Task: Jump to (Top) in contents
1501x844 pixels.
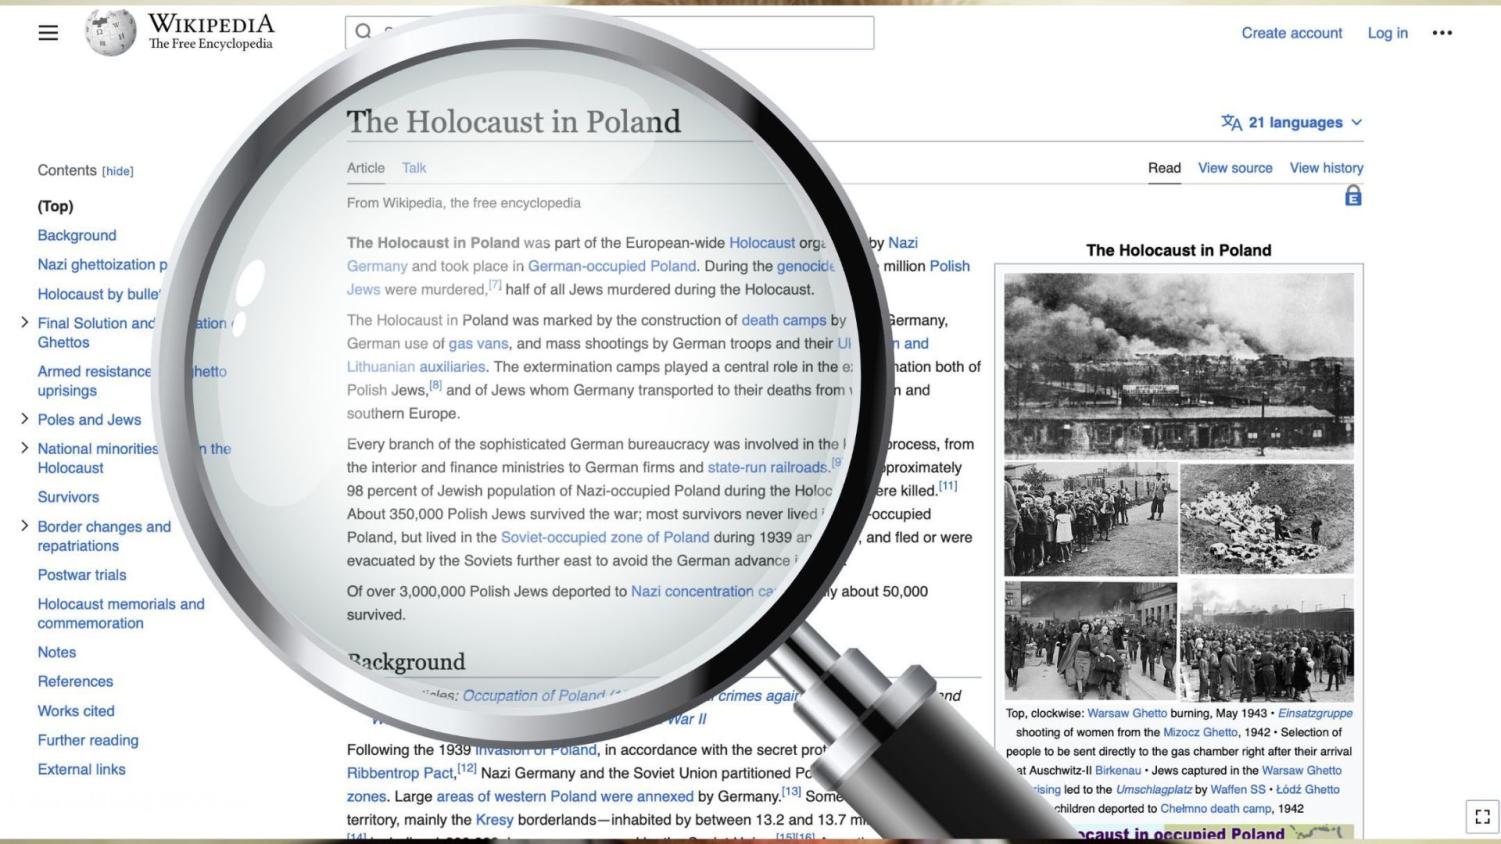Action: (x=55, y=206)
